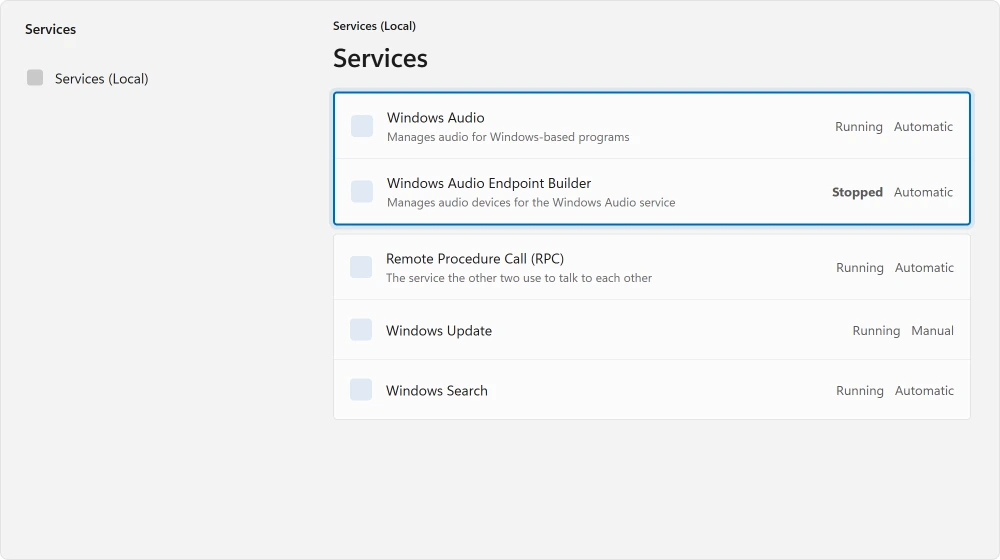Viewport: 1000px width, 560px height.
Task: Select the Windows Search service name
Action: click(x=437, y=390)
